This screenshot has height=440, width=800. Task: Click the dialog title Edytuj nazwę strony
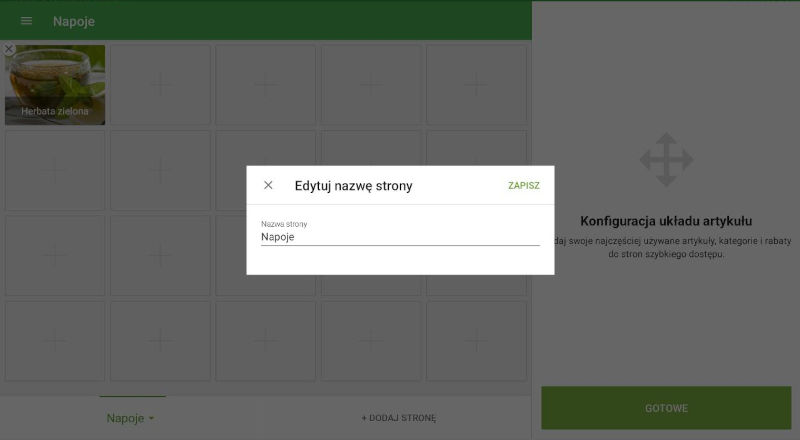354,186
